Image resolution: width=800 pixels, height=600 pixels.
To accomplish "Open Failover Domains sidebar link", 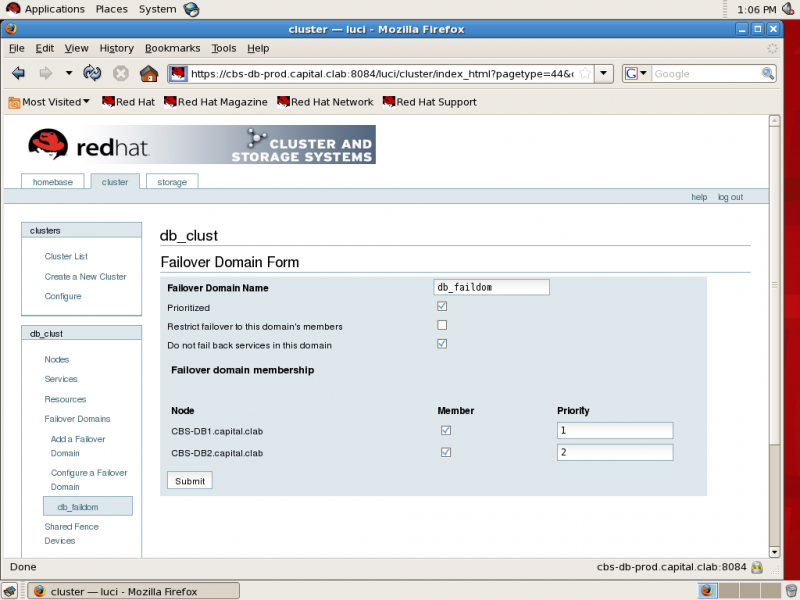I will click(77, 419).
